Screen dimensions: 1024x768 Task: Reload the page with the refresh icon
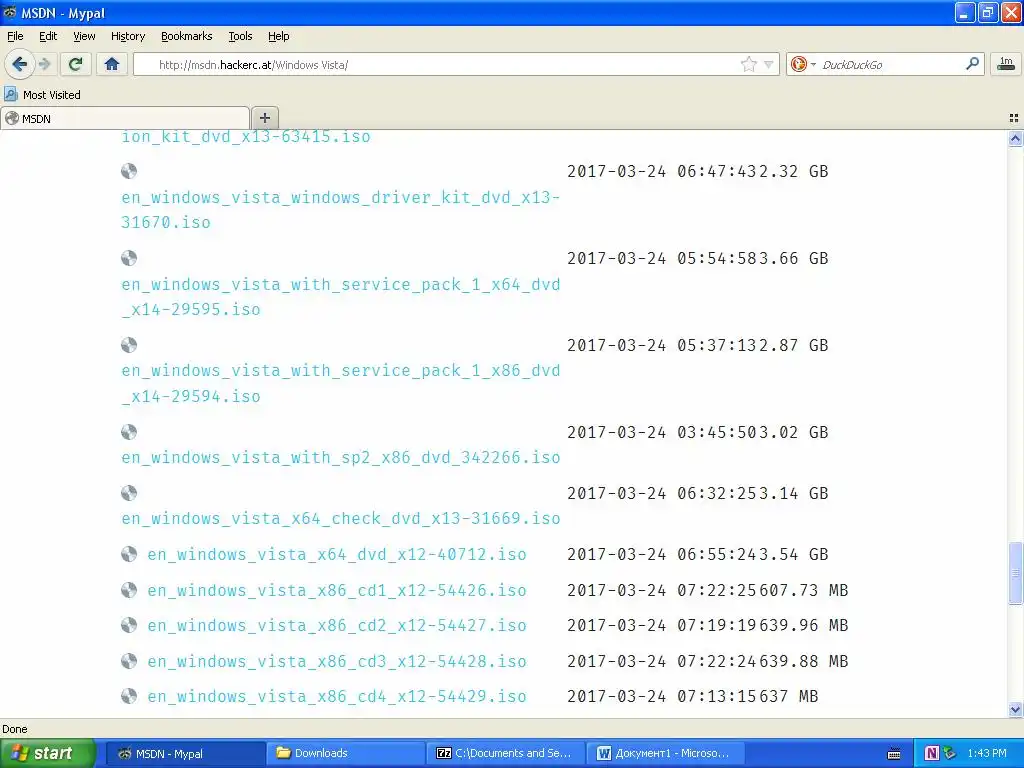[x=76, y=64]
